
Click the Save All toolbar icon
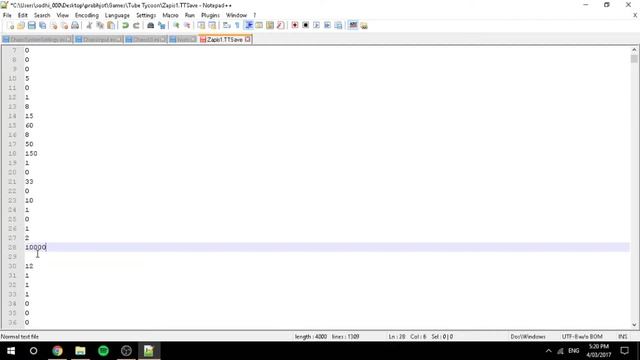42,26
